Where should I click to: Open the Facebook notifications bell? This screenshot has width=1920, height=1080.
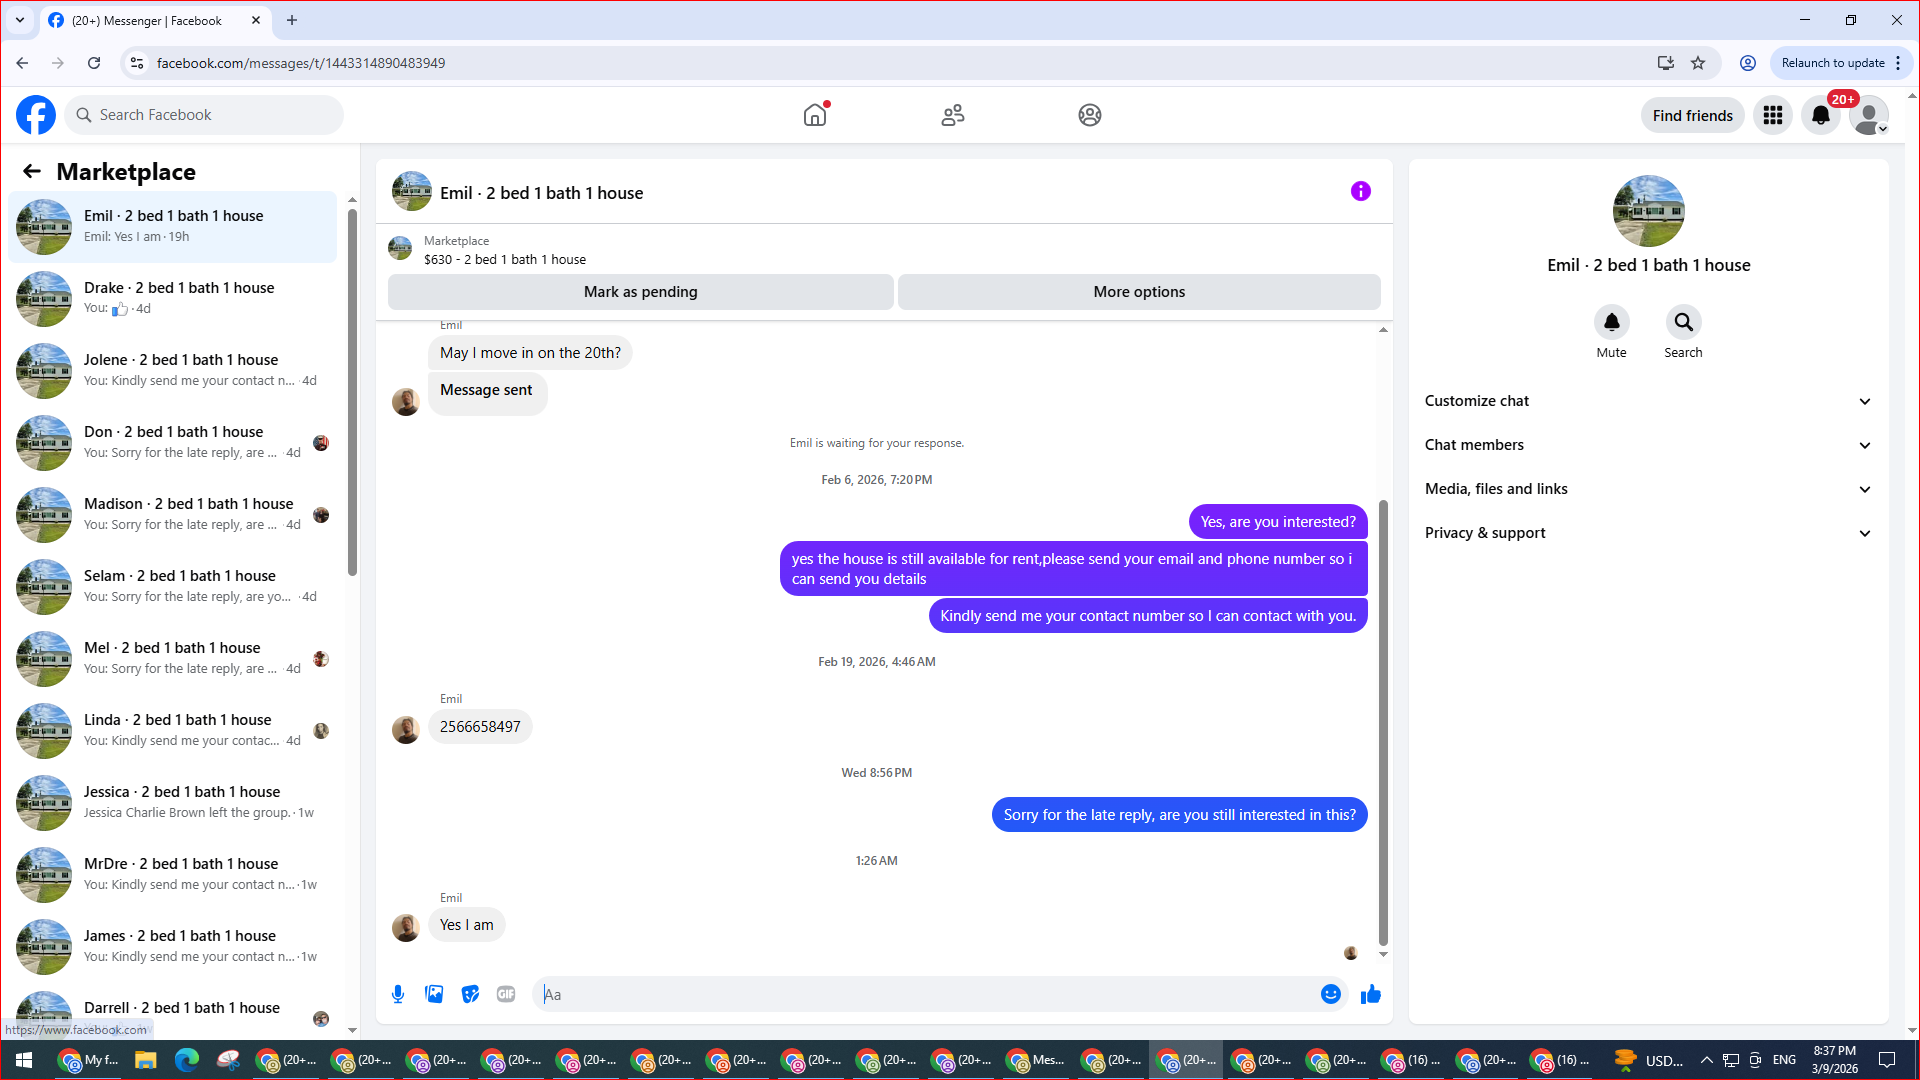[1820, 115]
